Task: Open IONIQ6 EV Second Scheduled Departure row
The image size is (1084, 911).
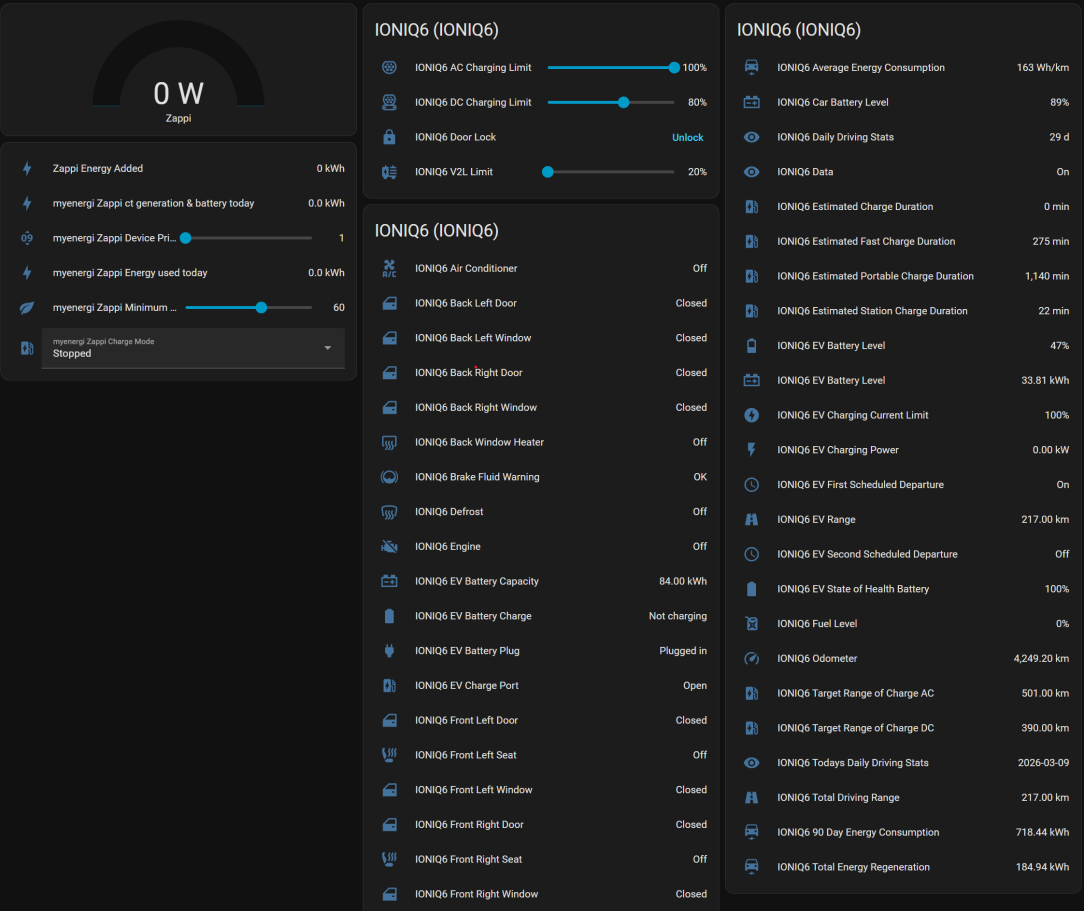Action: pos(905,554)
